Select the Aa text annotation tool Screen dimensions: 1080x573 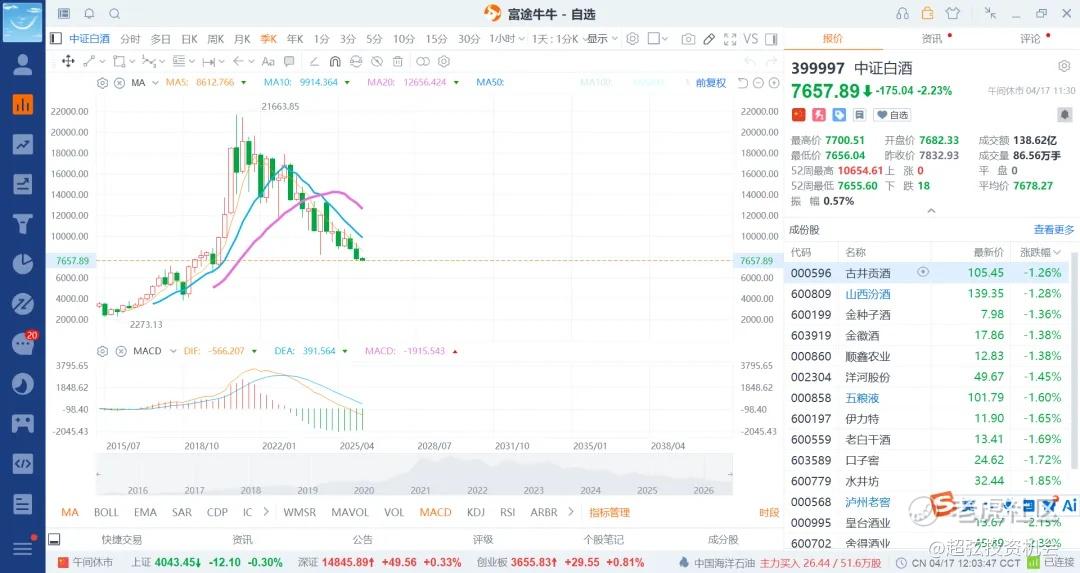tap(268, 61)
